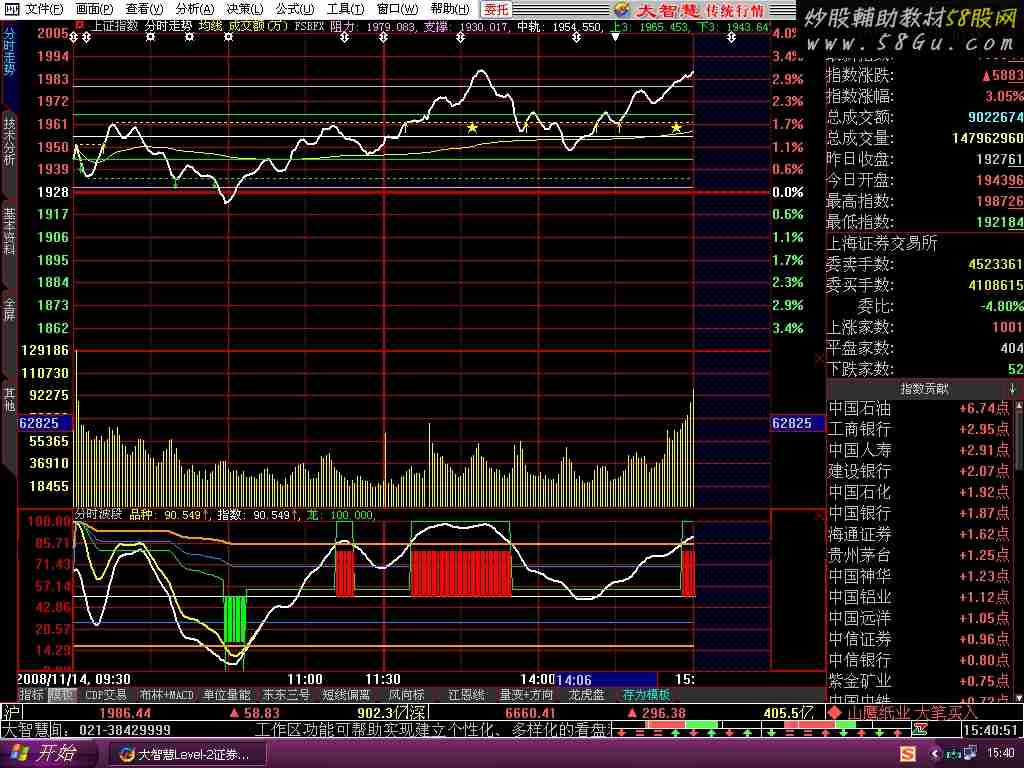The image size is (1024, 768).
Task: Select the 紫金矿业 row in contribution list
Action: pos(919,680)
